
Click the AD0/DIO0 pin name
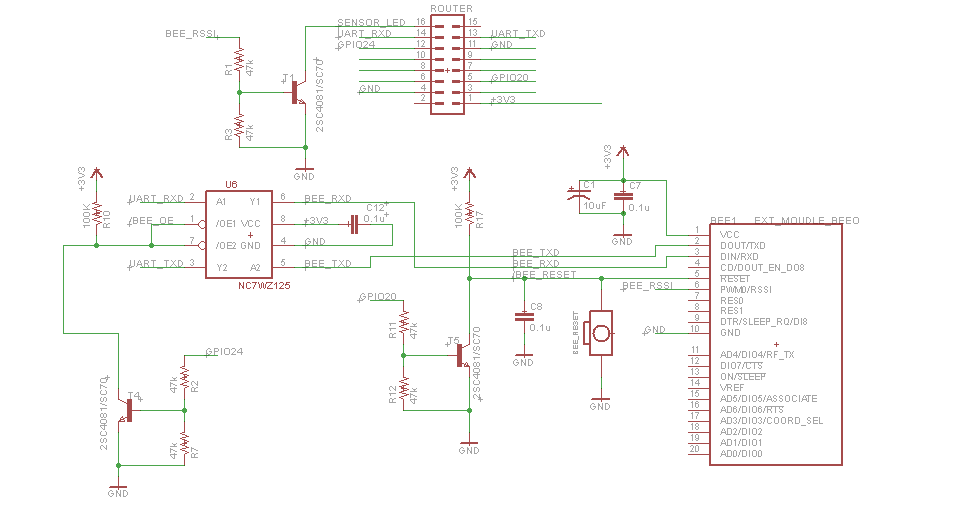[x=741, y=453]
